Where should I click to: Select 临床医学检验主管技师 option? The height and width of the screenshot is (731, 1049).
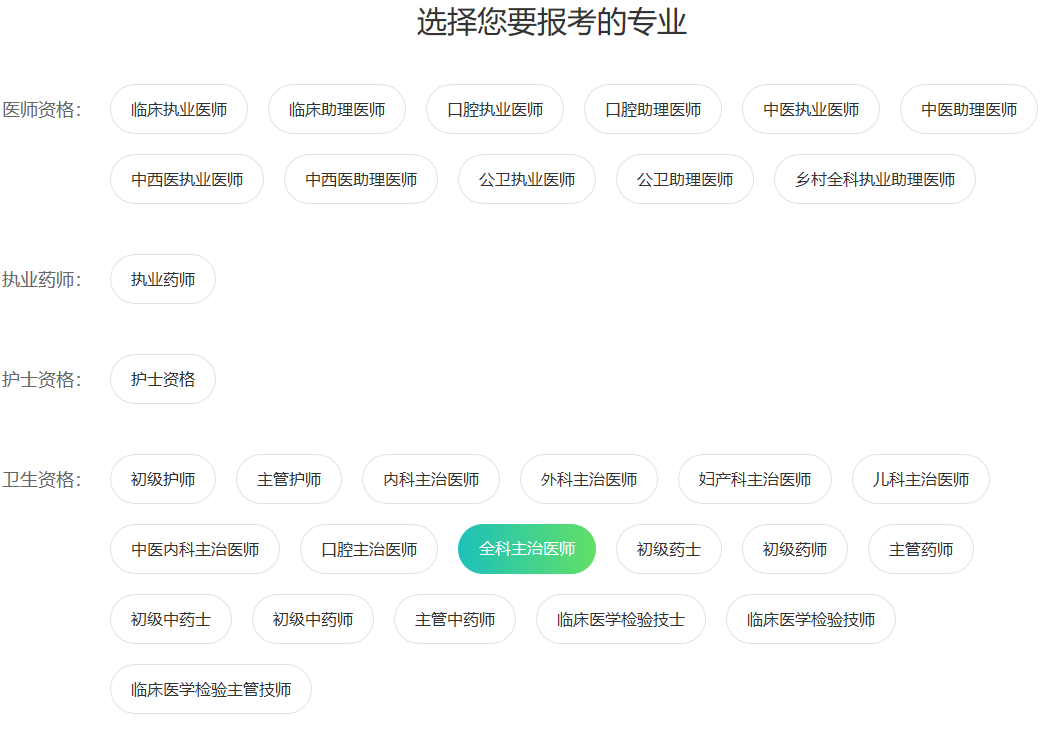[x=211, y=689]
